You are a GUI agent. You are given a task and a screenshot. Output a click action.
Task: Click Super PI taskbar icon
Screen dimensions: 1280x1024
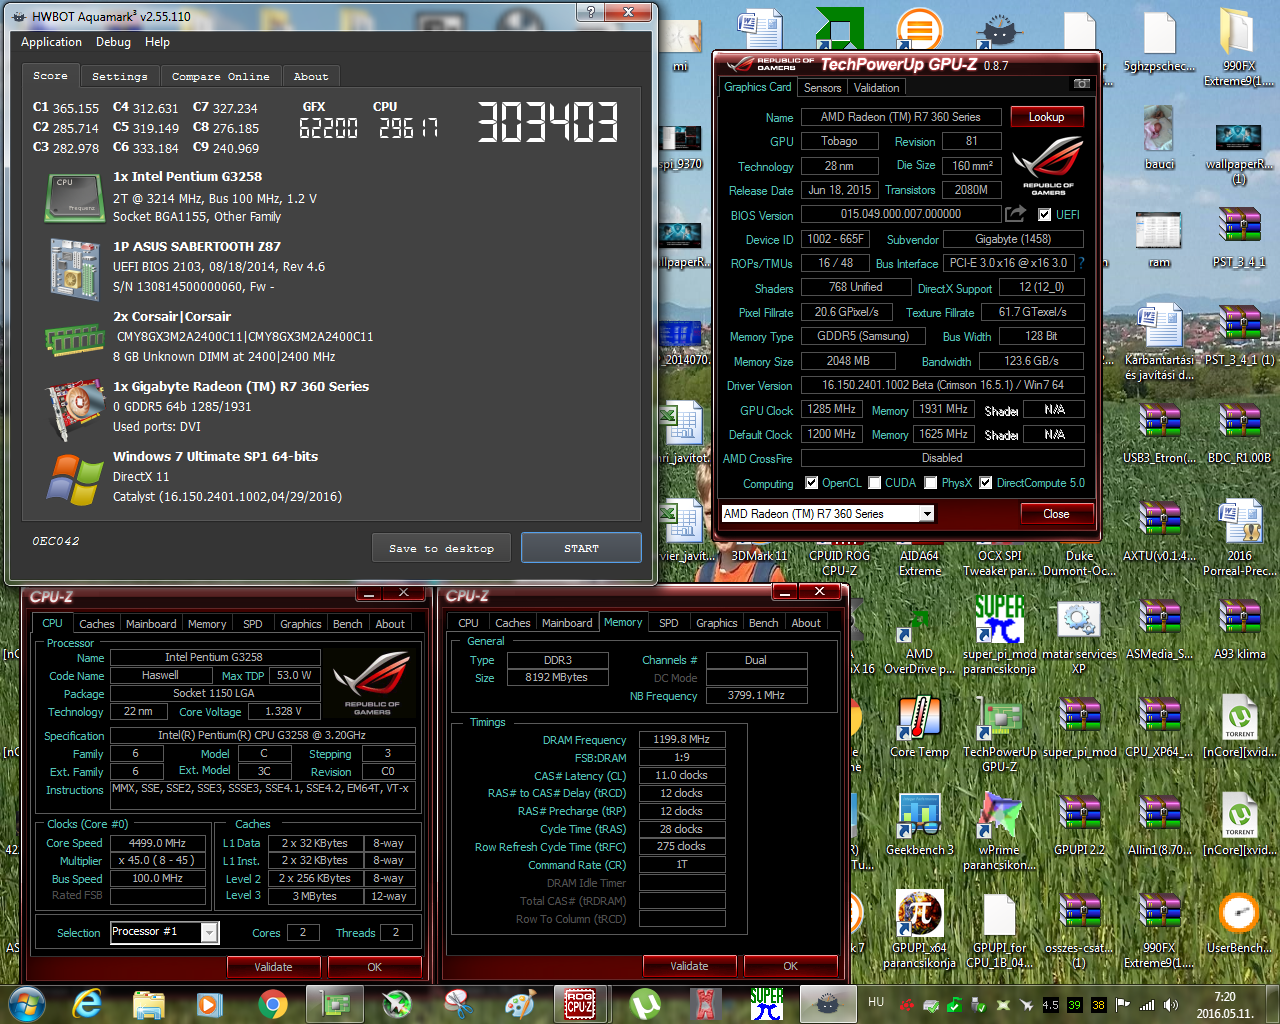point(767,1004)
